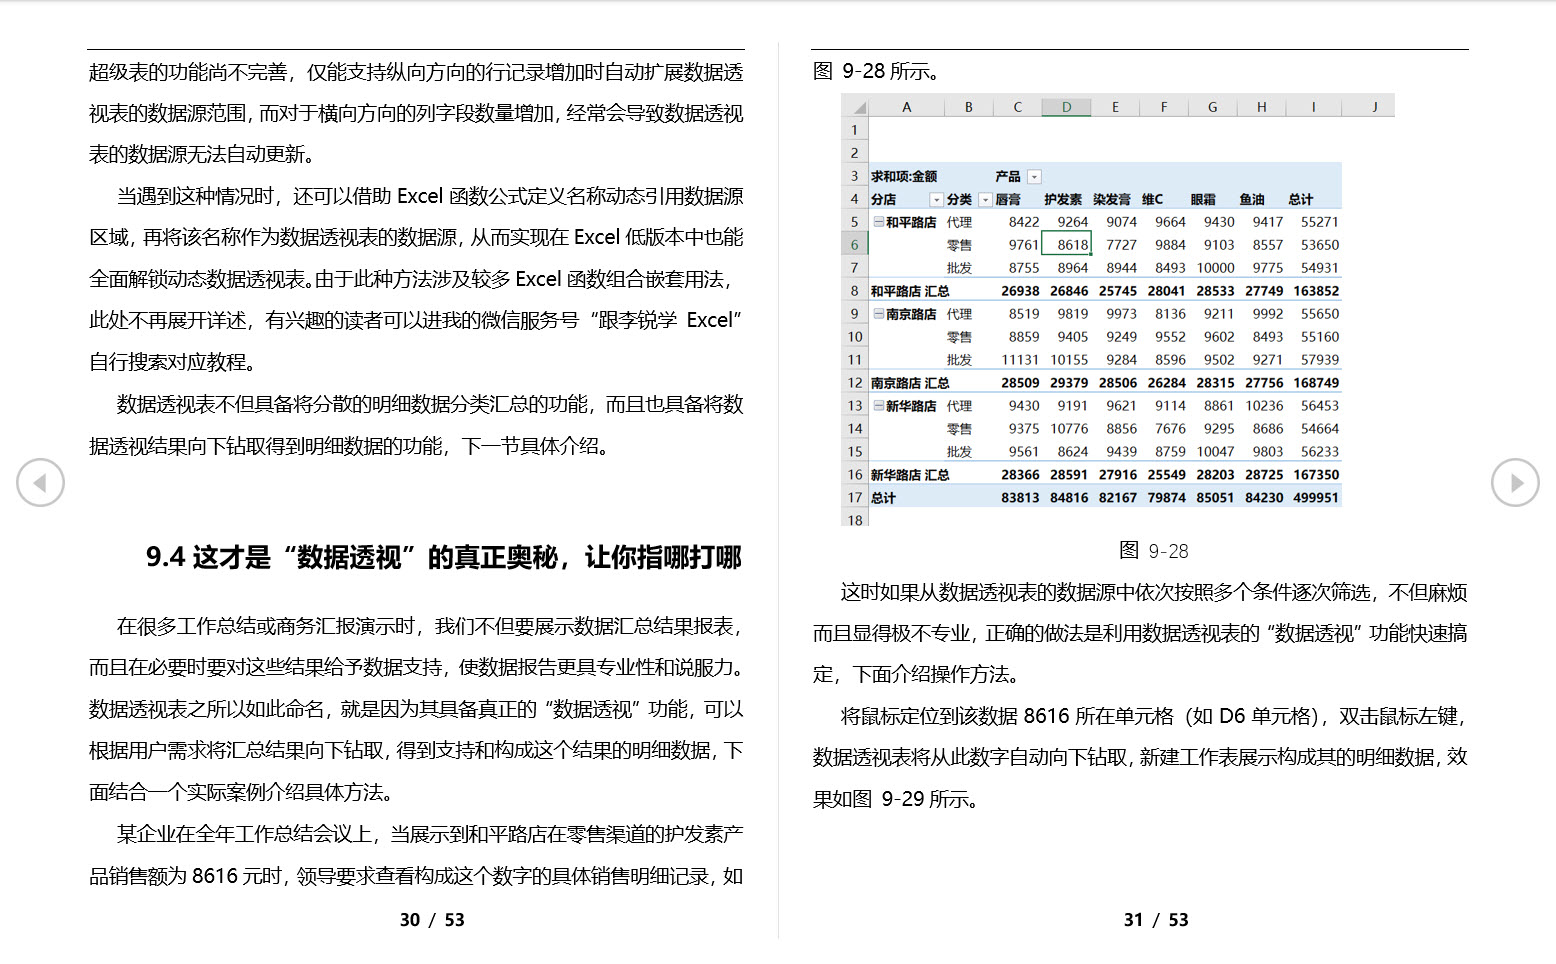
Task: Select the 唇膏 column heading
Action: tap(1008, 200)
